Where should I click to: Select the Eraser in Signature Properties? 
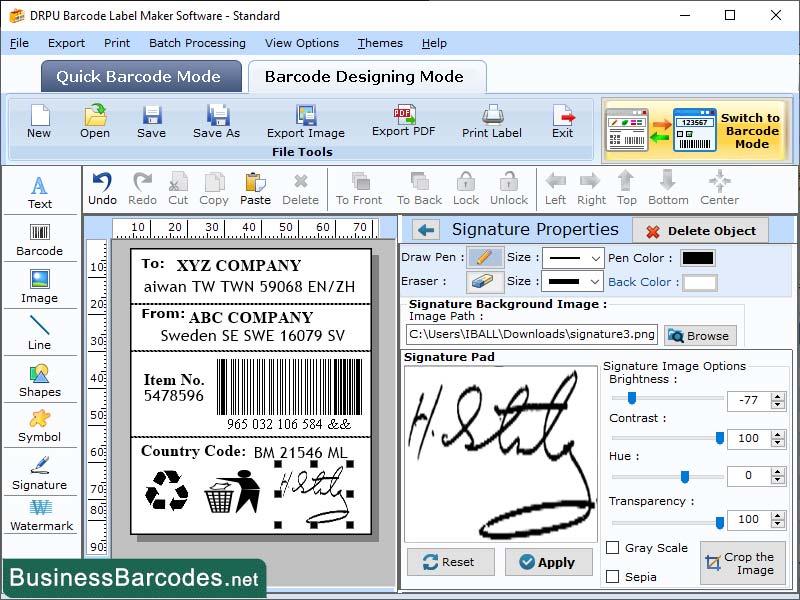click(483, 281)
